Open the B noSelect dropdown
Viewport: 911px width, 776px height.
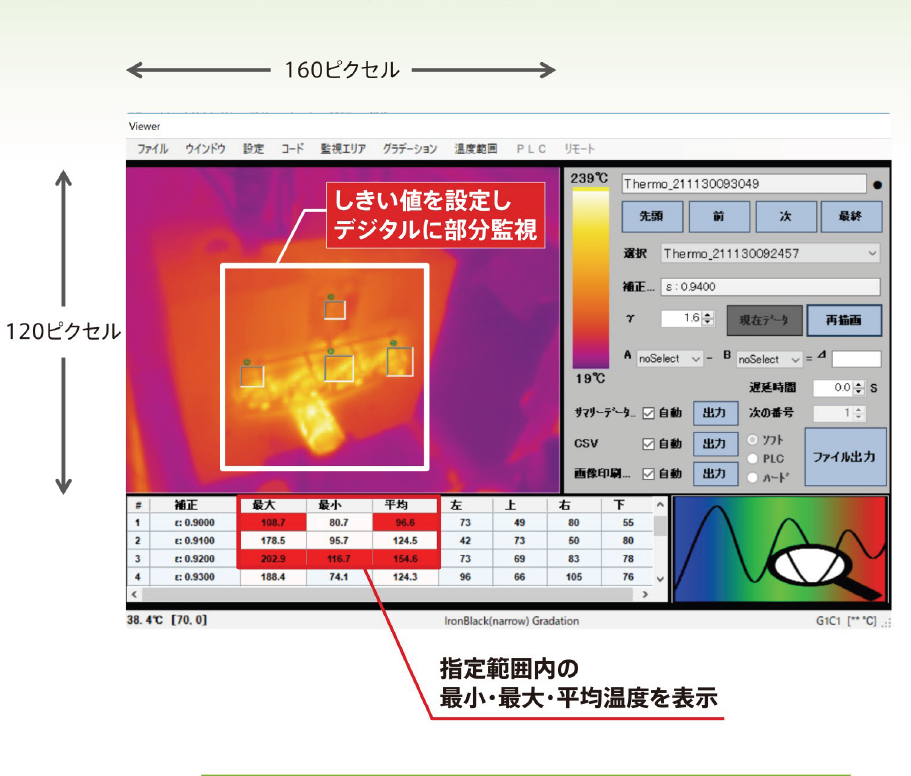769,360
